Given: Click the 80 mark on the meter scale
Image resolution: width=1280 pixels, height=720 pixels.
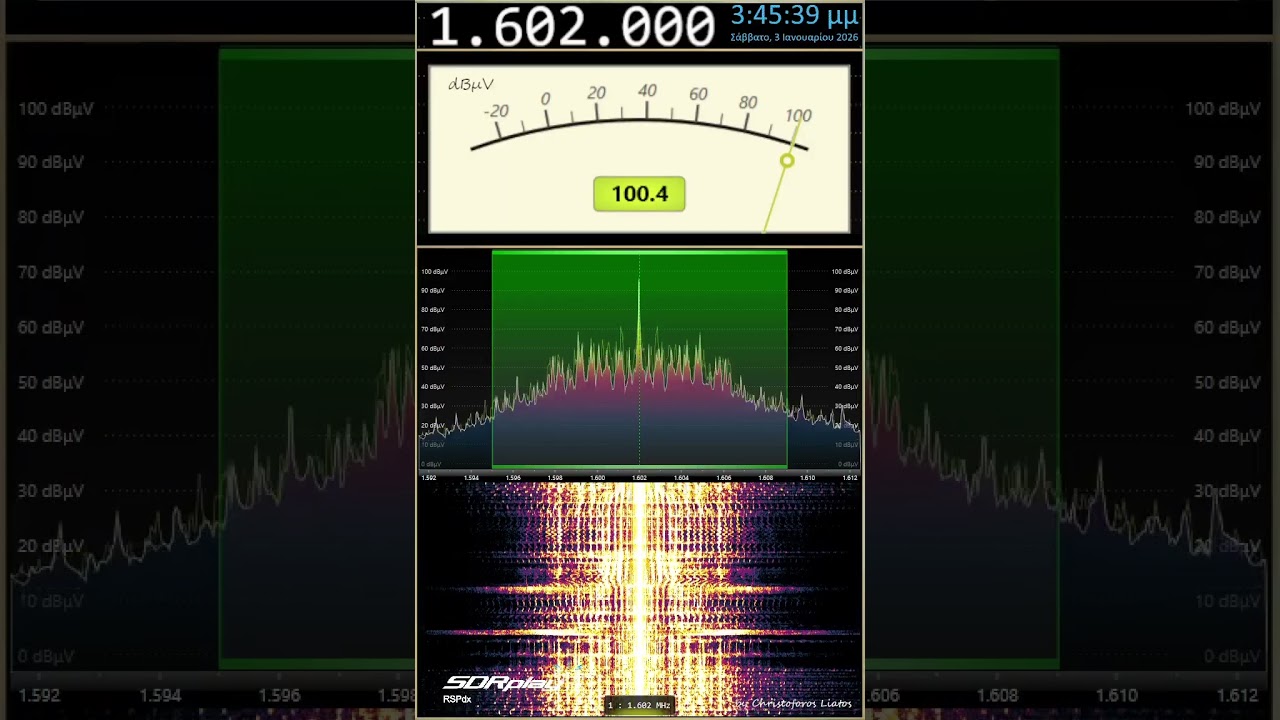Looking at the screenshot, I should 748,103.
